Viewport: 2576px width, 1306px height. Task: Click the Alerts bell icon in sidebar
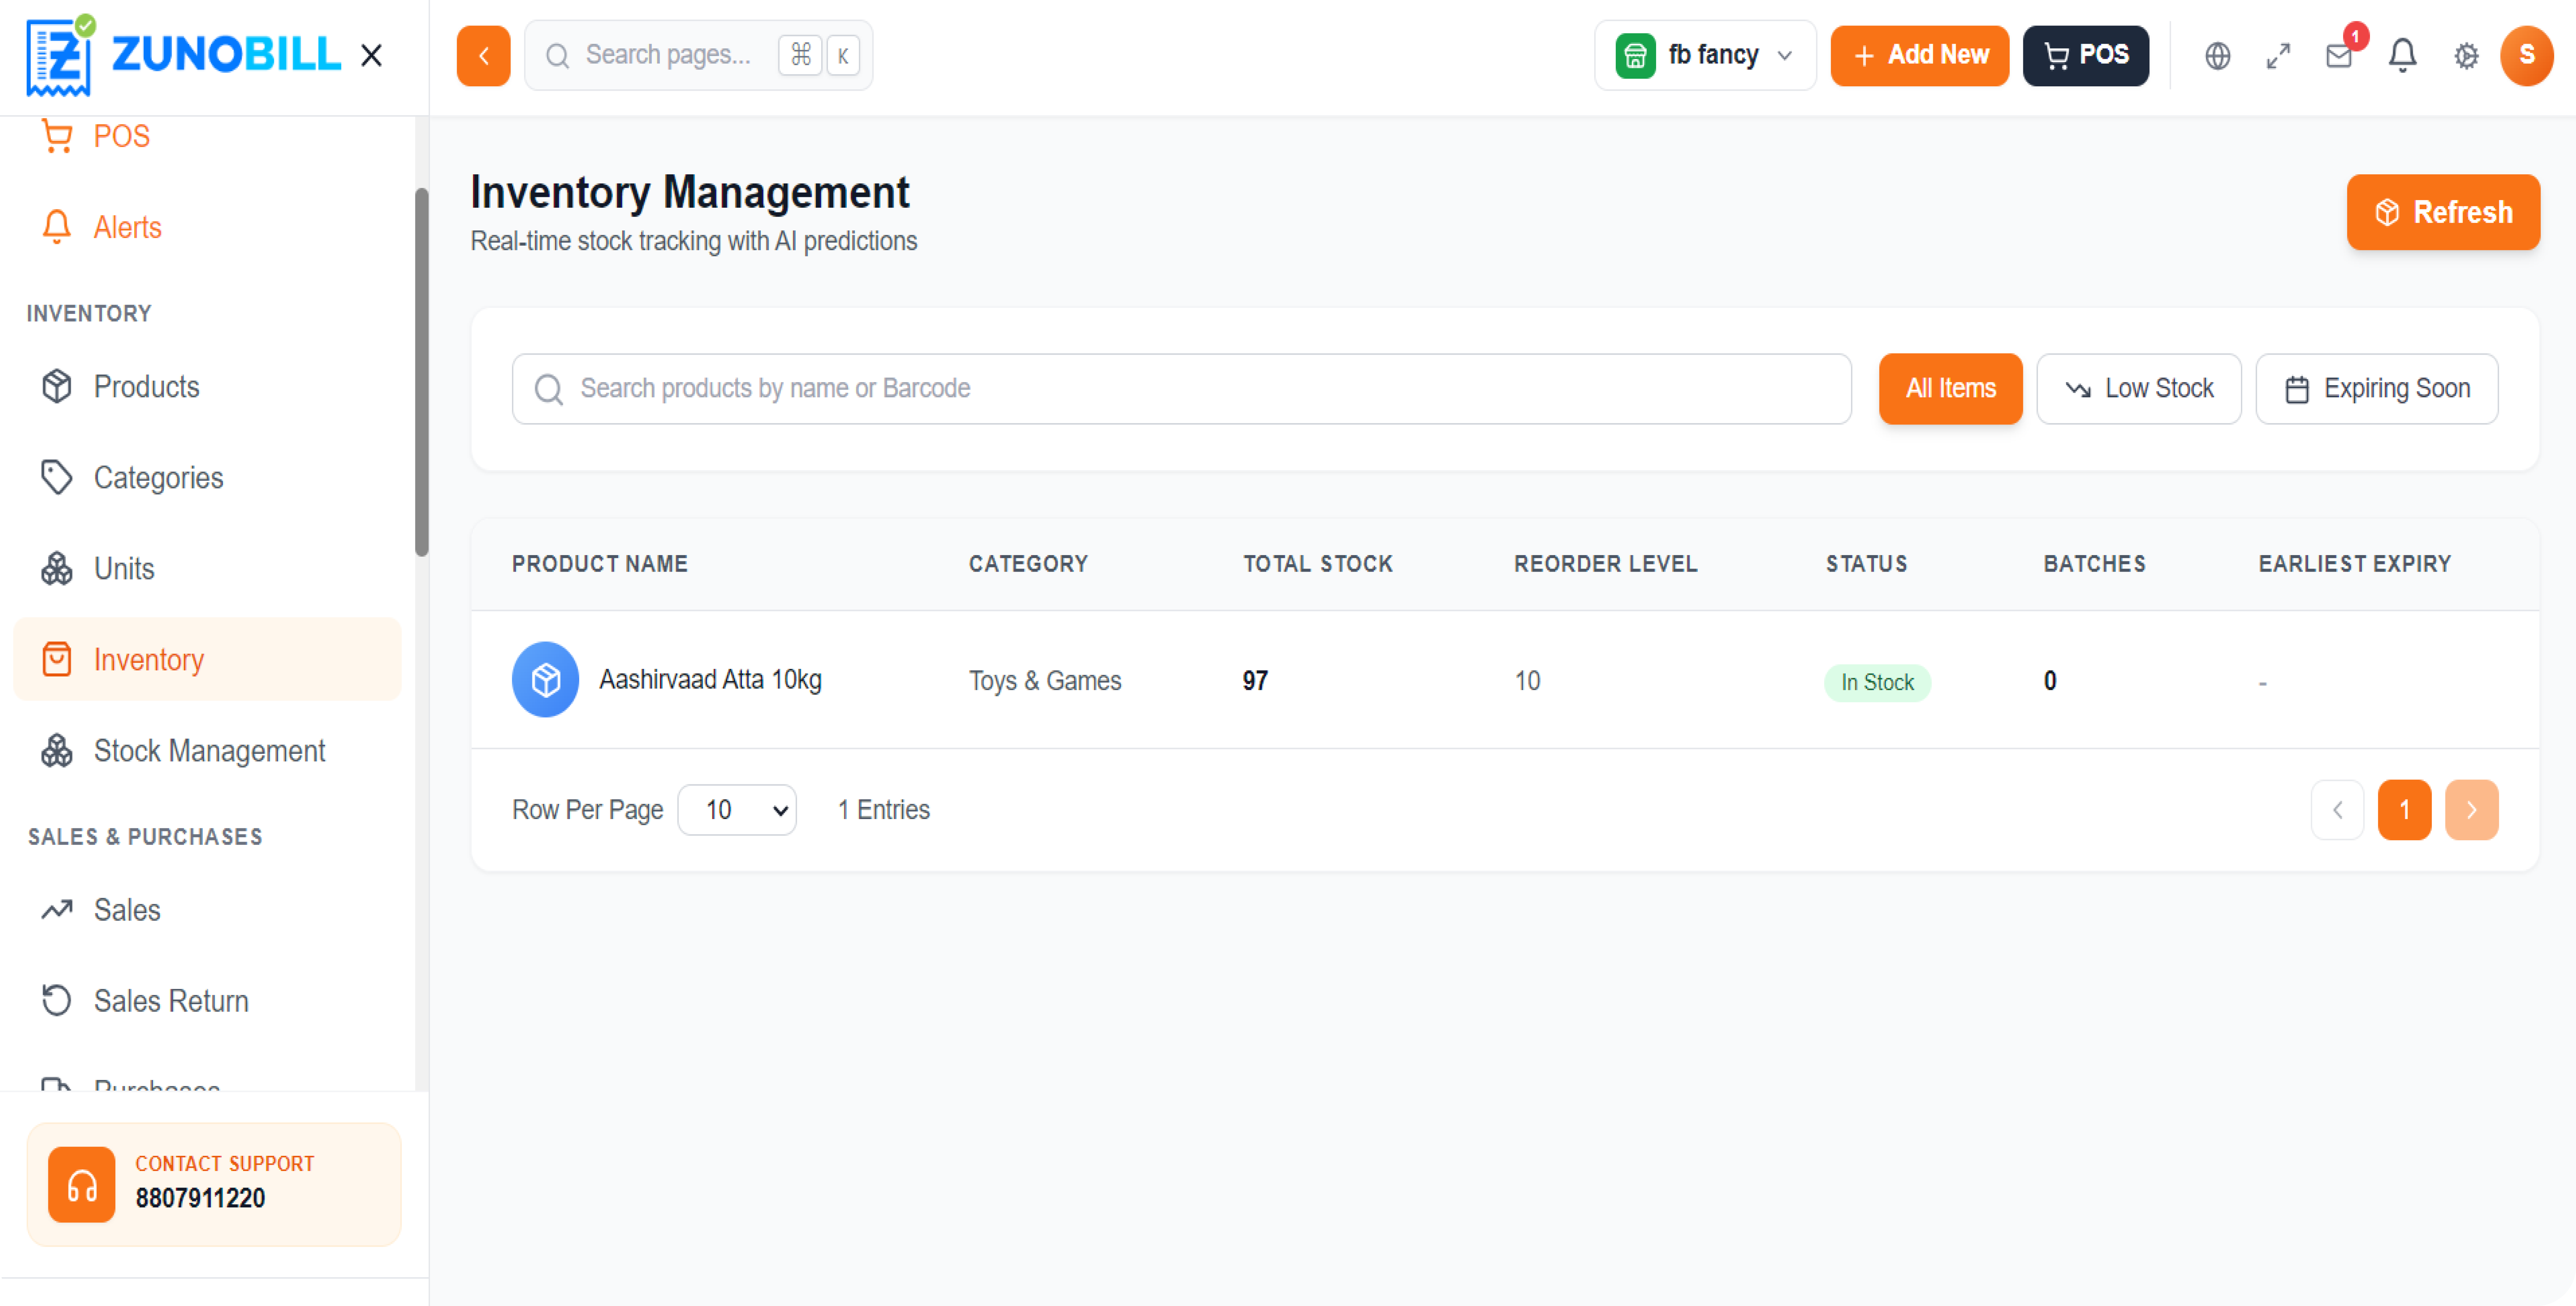(57, 227)
